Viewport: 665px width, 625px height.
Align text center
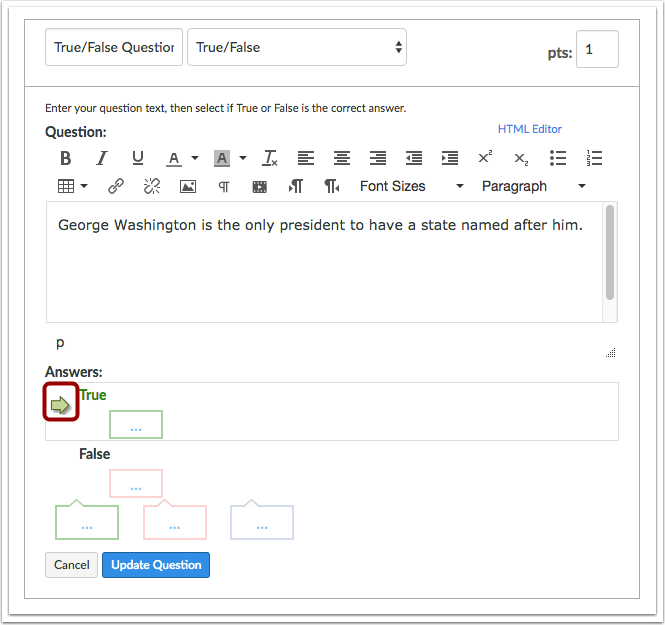tap(342, 159)
